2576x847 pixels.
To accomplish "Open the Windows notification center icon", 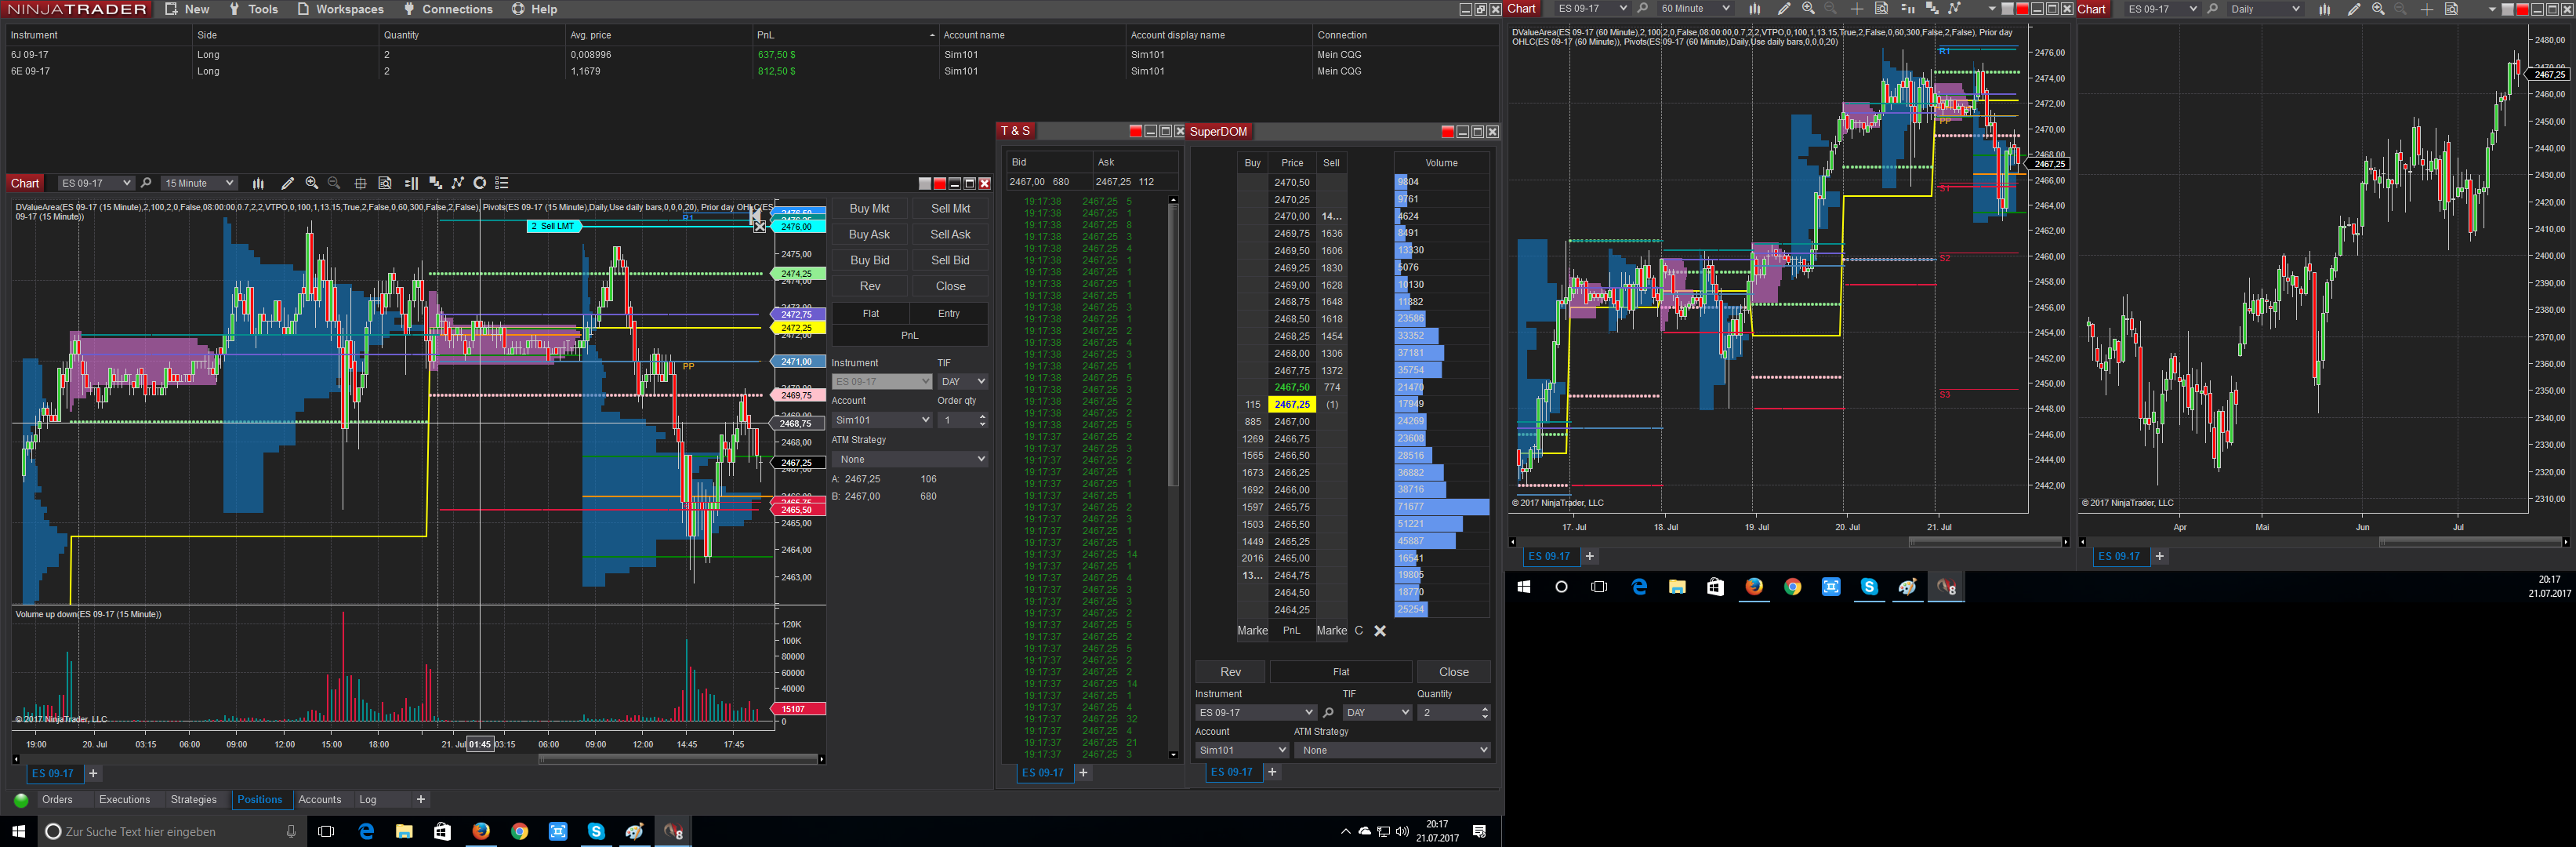I will point(1480,832).
